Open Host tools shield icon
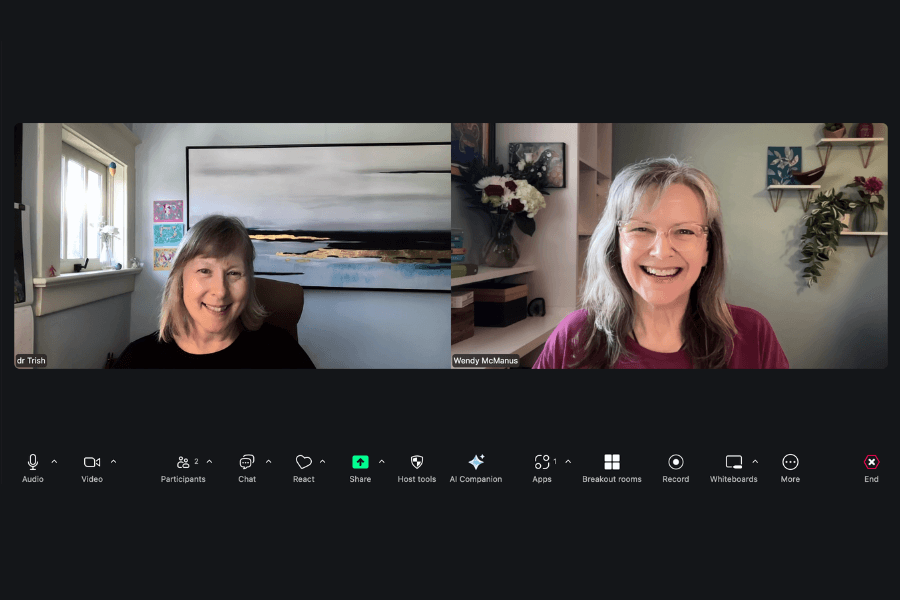Viewport: 900px width, 600px height. click(417, 462)
